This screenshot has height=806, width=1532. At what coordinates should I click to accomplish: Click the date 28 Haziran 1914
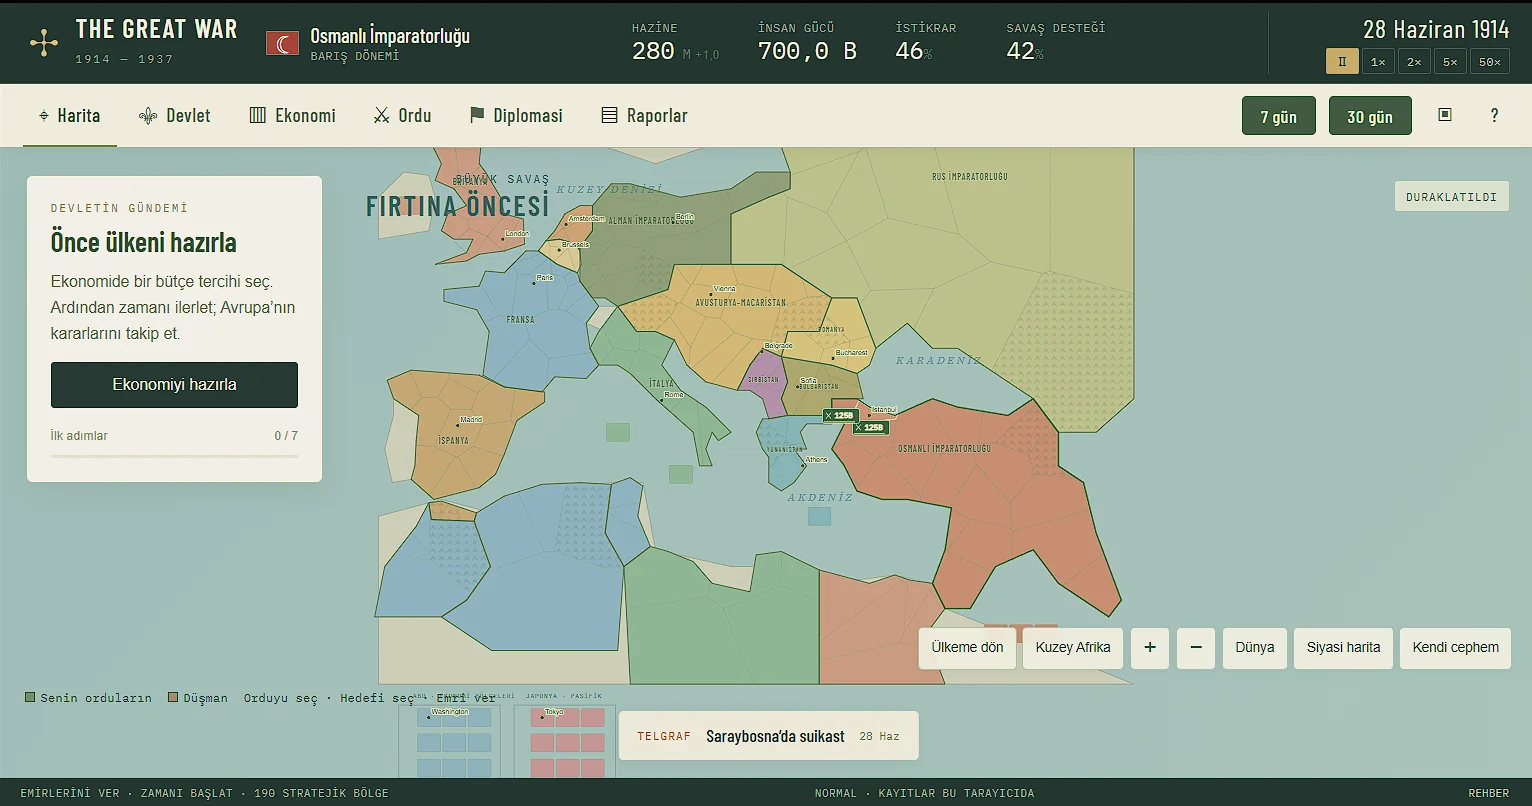(x=1436, y=29)
